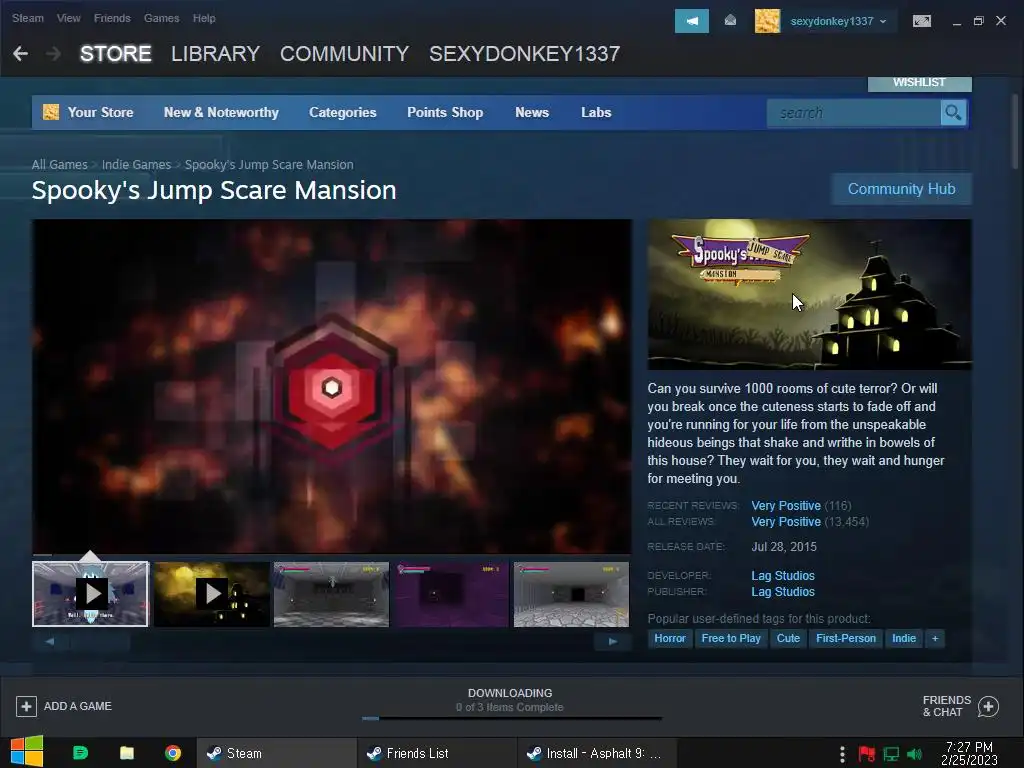Select the purple room screenshot thumbnail
Screen dimensions: 1024x768
(x=451, y=594)
